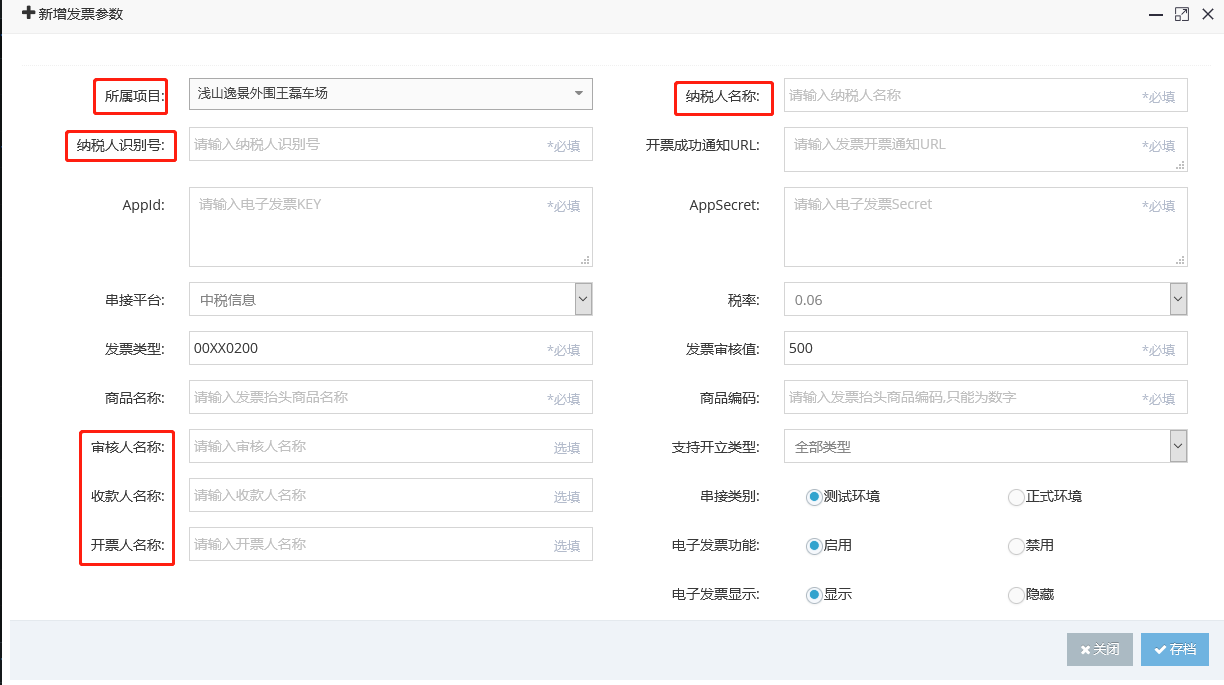Switch 串接类别 to 正式环境
This screenshot has height=685, width=1224.
tap(1015, 496)
